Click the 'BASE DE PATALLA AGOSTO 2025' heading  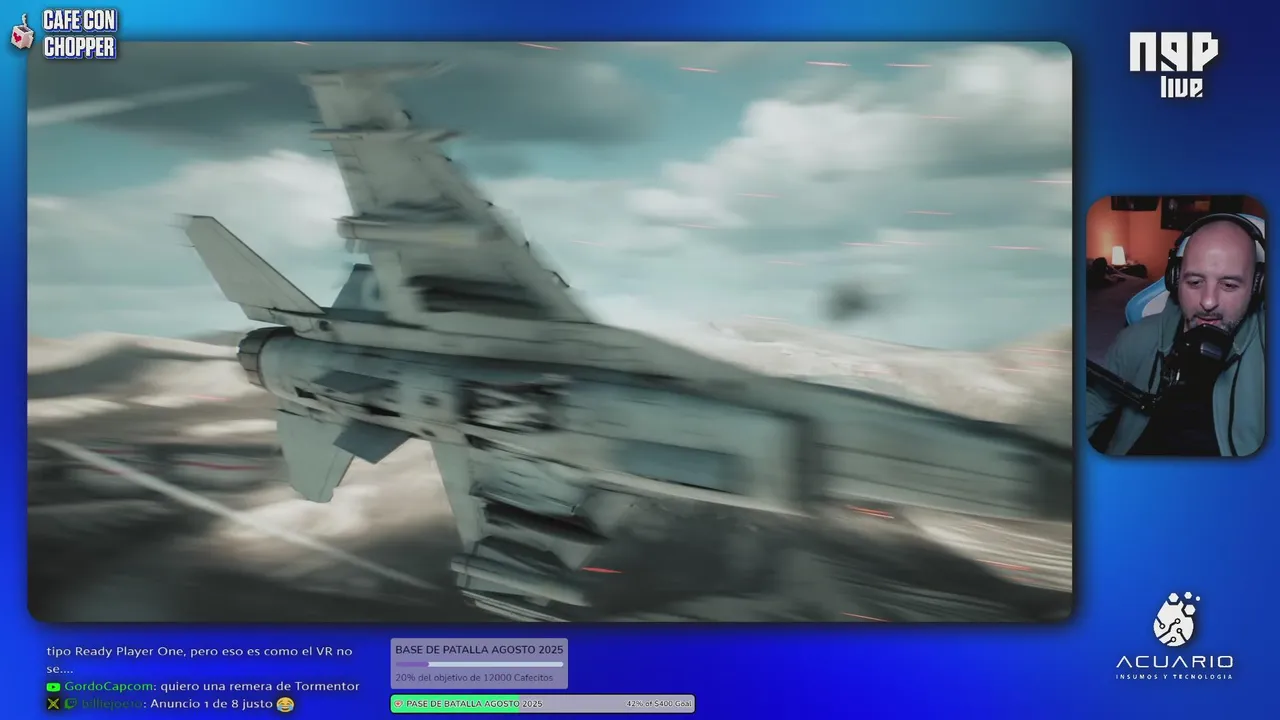tap(479, 650)
